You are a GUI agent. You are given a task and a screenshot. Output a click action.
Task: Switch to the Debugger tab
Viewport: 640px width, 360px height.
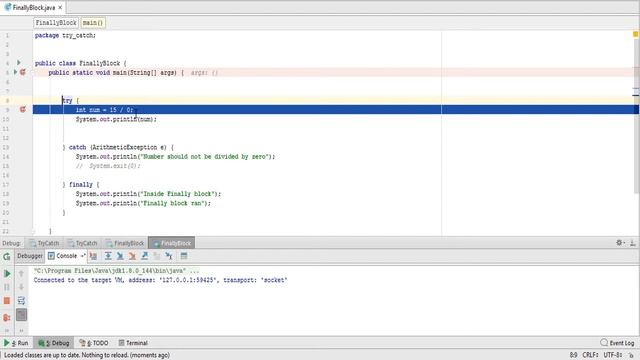pos(30,256)
